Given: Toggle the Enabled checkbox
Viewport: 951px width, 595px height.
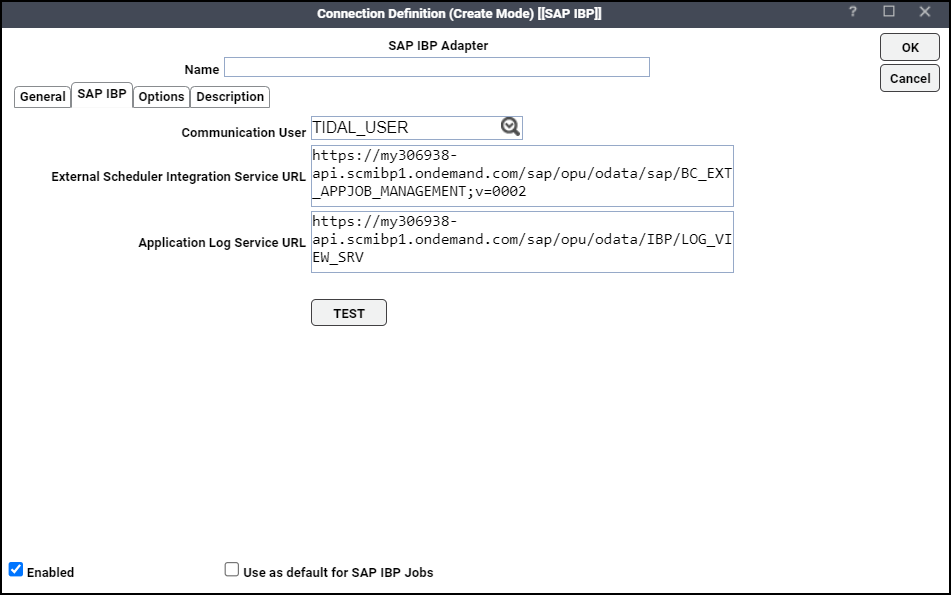Looking at the screenshot, I should 16,570.
